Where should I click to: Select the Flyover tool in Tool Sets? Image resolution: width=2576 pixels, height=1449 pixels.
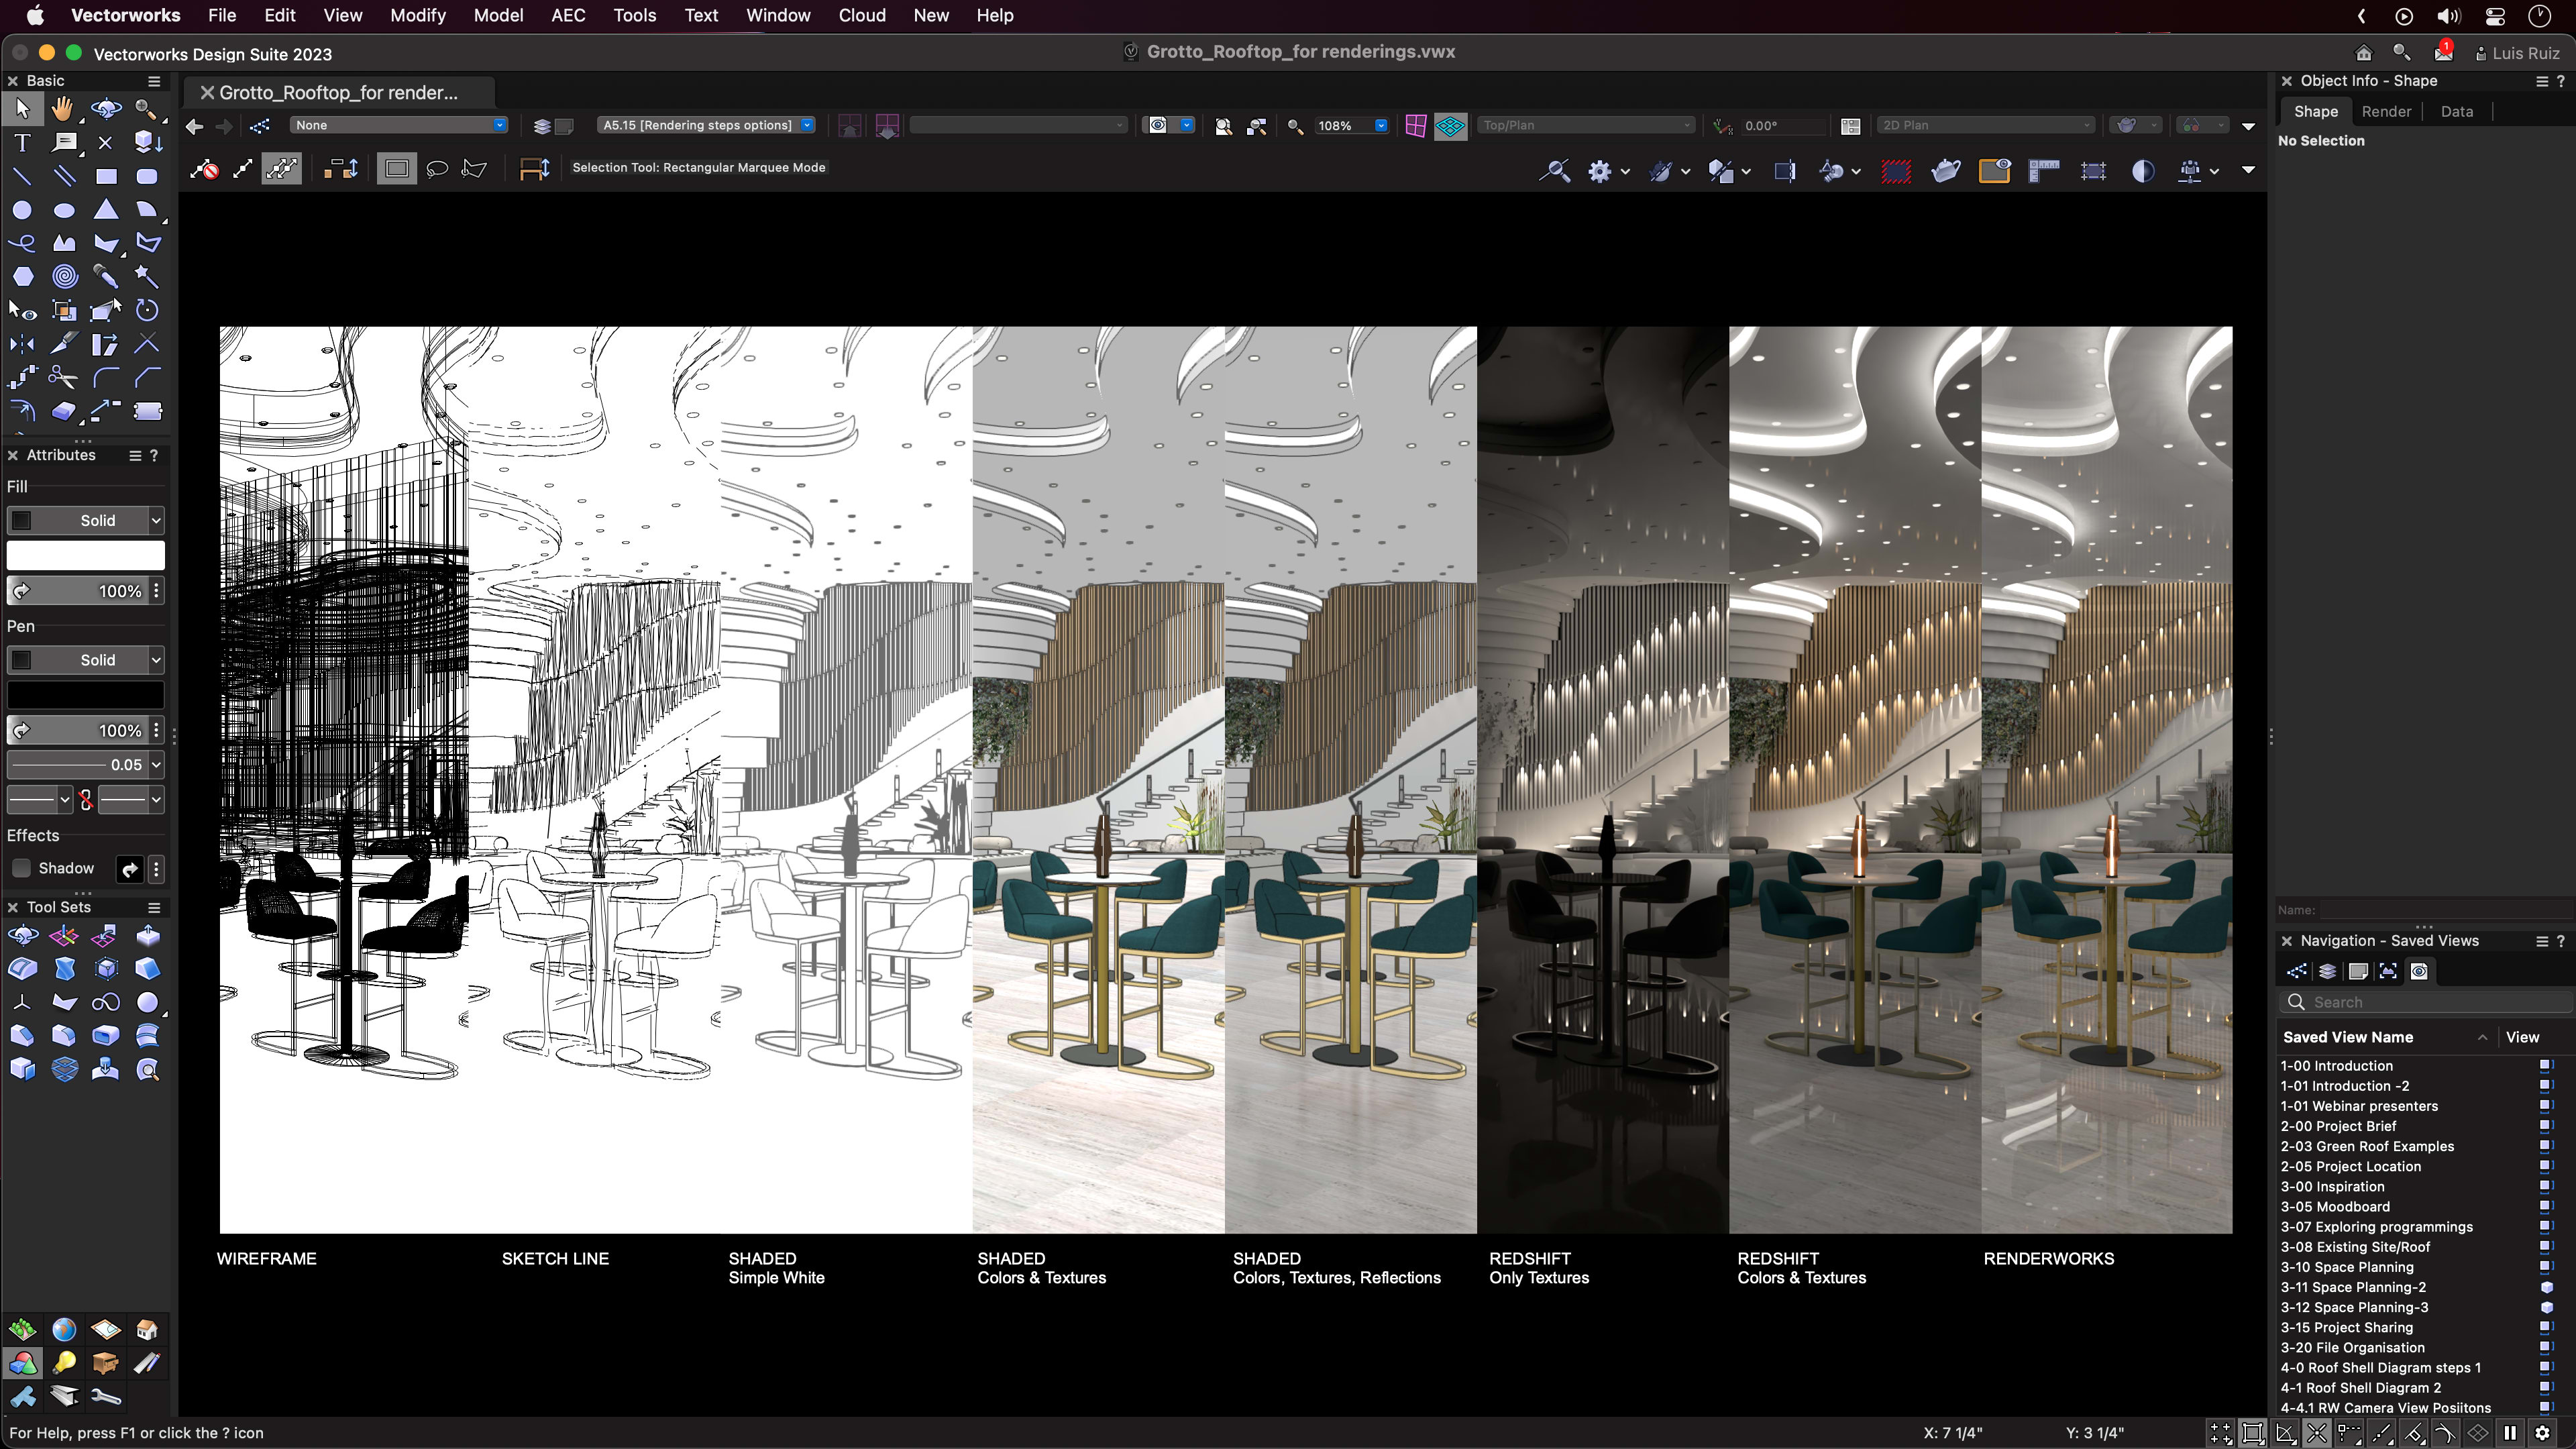tap(22, 934)
